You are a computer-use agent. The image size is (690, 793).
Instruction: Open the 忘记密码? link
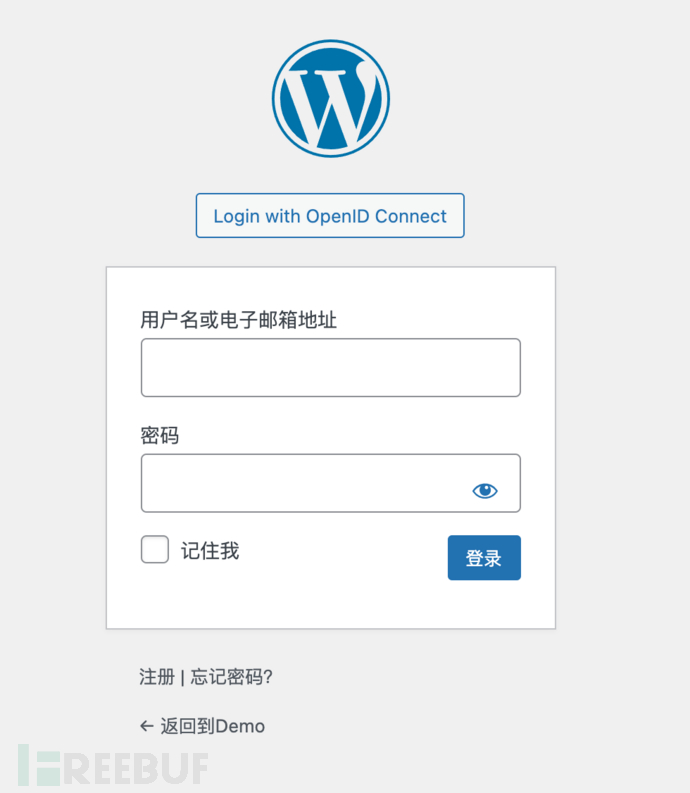[x=232, y=677]
